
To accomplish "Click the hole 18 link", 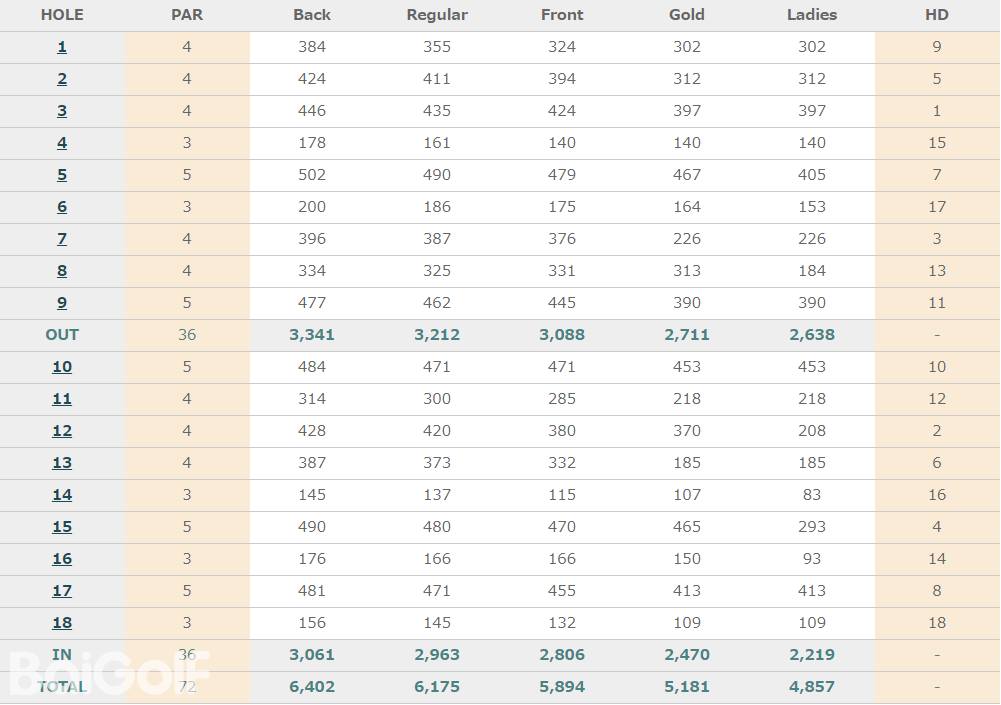I will pyautogui.click(x=62, y=623).
